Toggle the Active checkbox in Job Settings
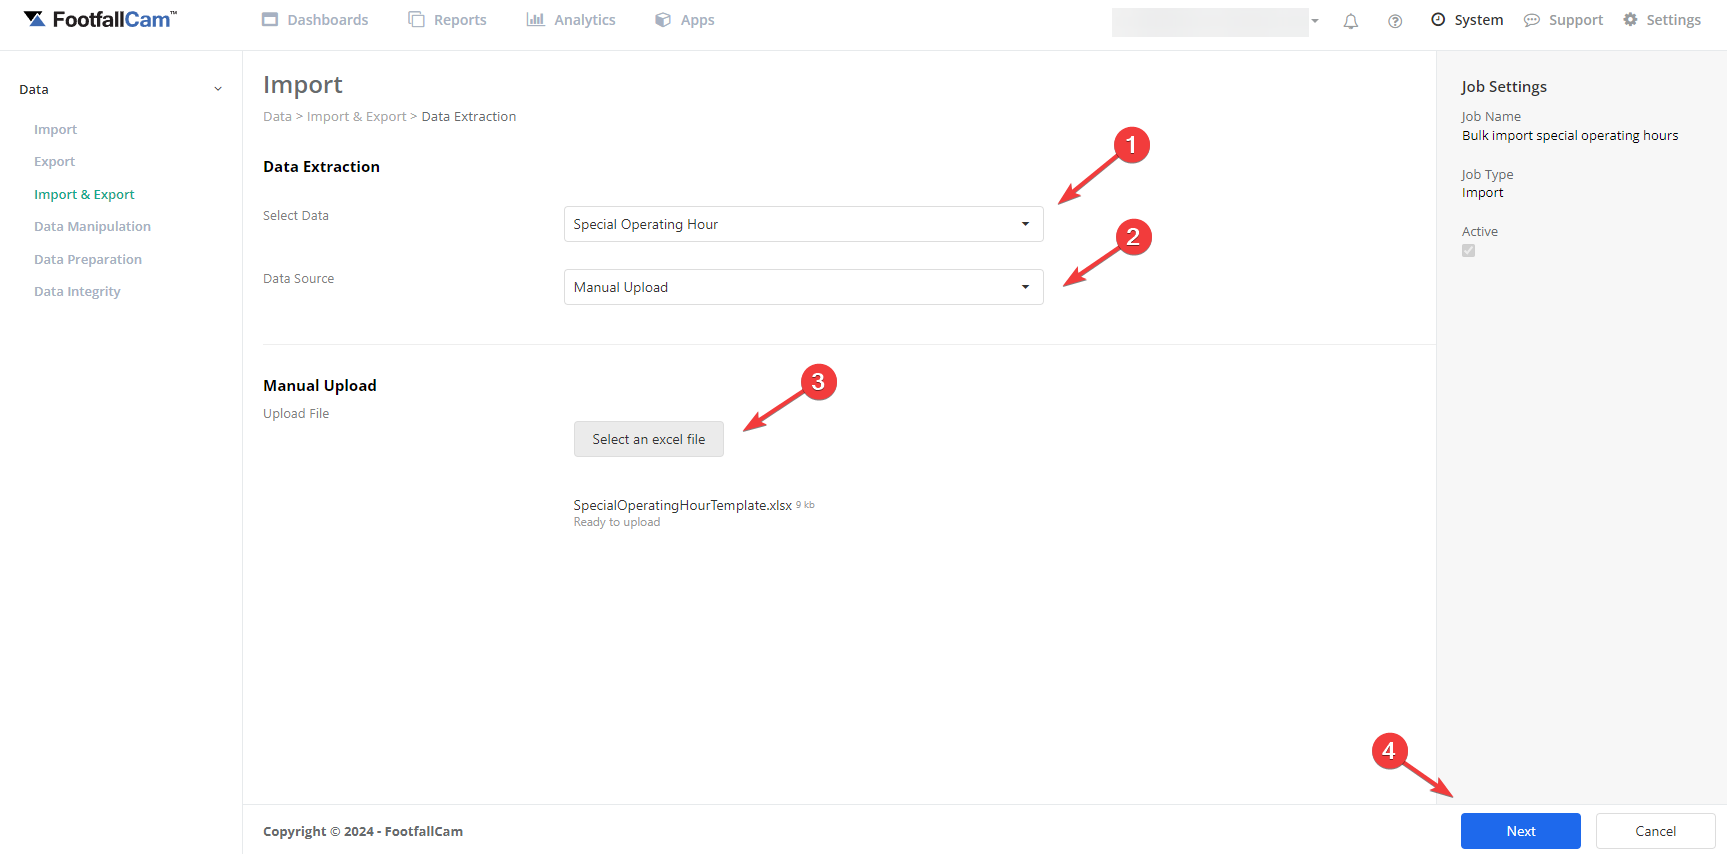The image size is (1727, 854). coord(1468,250)
